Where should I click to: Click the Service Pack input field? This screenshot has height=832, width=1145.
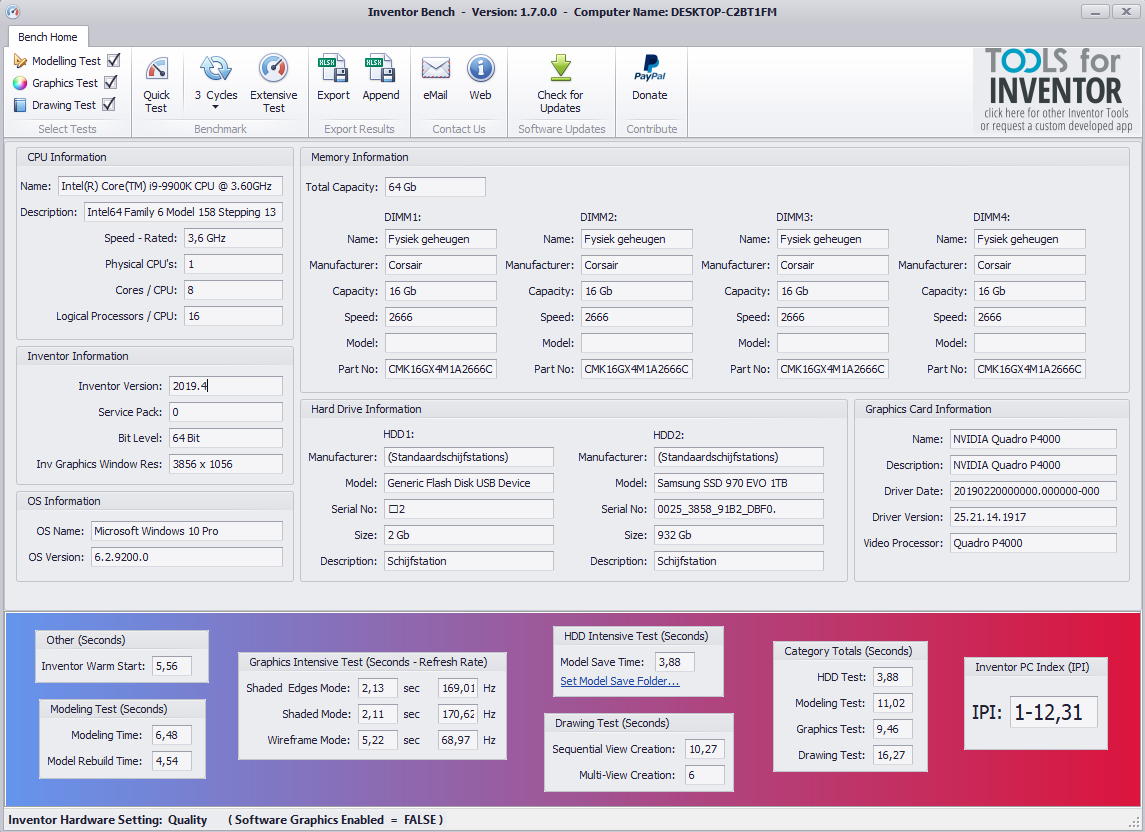click(x=226, y=412)
